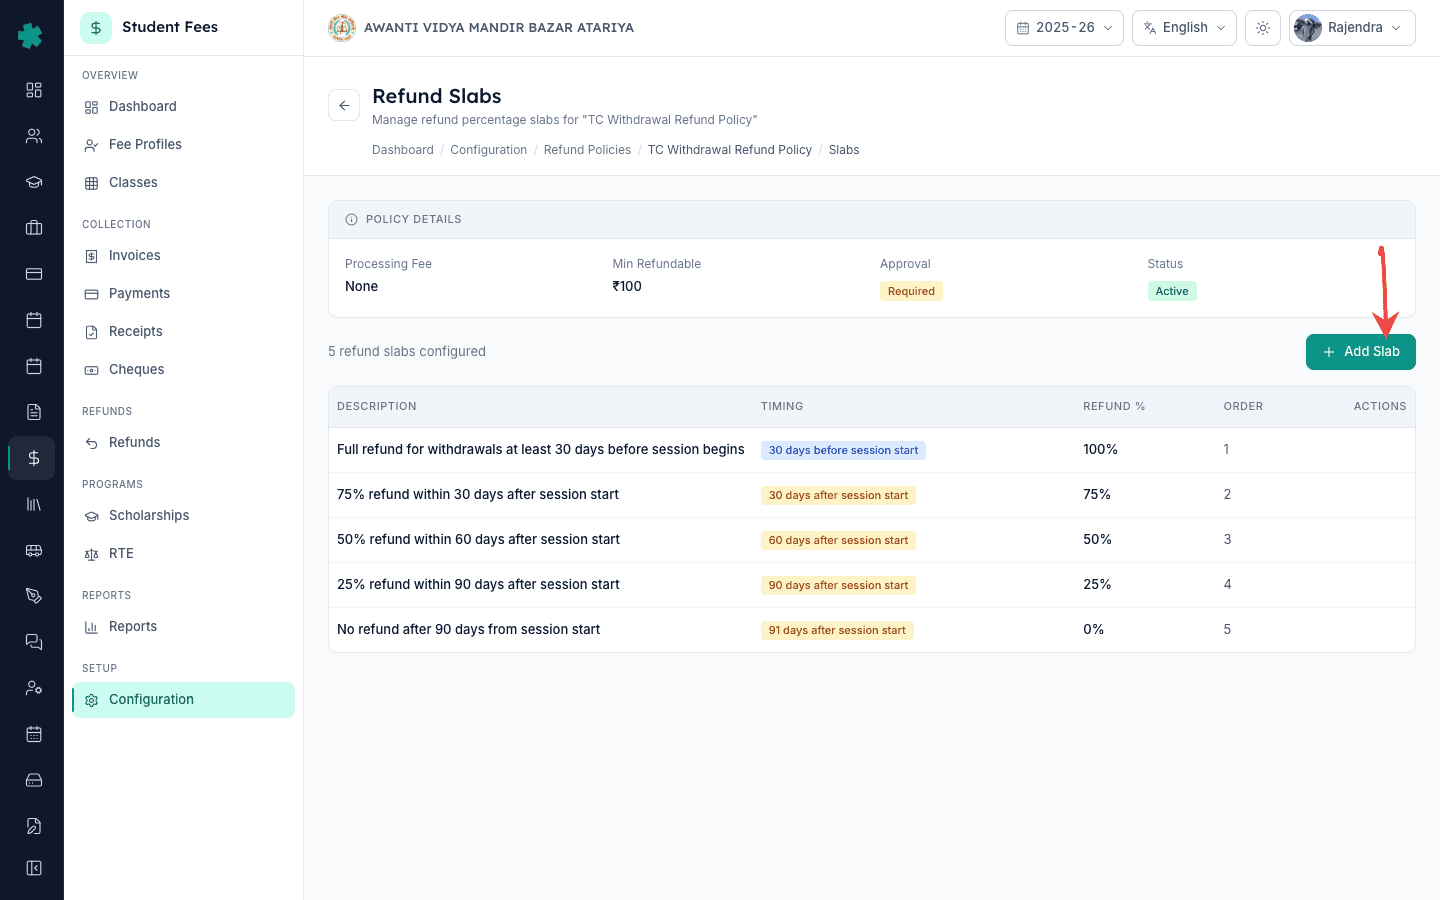The width and height of the screenshot is (1440, 900).
Task: Click the chat messages icon in left rail
Action: coord(33,642)
